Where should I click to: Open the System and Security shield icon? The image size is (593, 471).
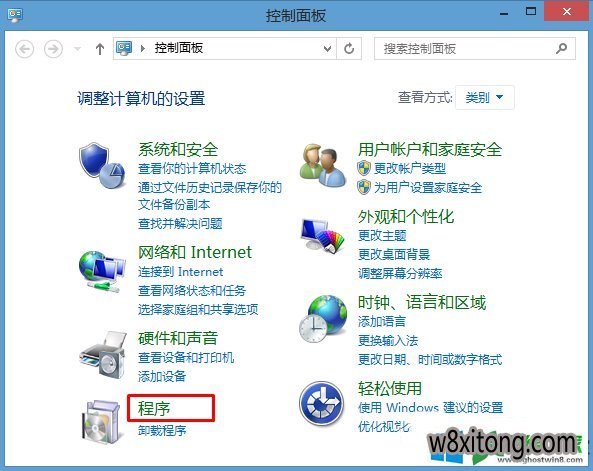pyautogui.click(x=102, y=165)
